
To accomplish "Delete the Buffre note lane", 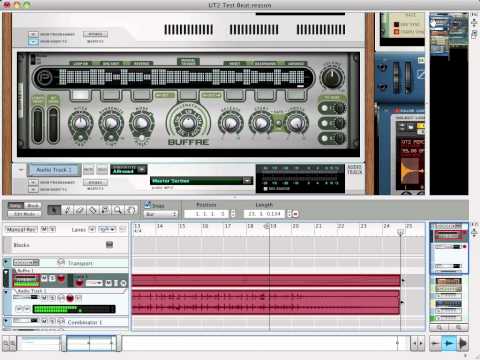I will pyautogui.click(x=123, y=283).
